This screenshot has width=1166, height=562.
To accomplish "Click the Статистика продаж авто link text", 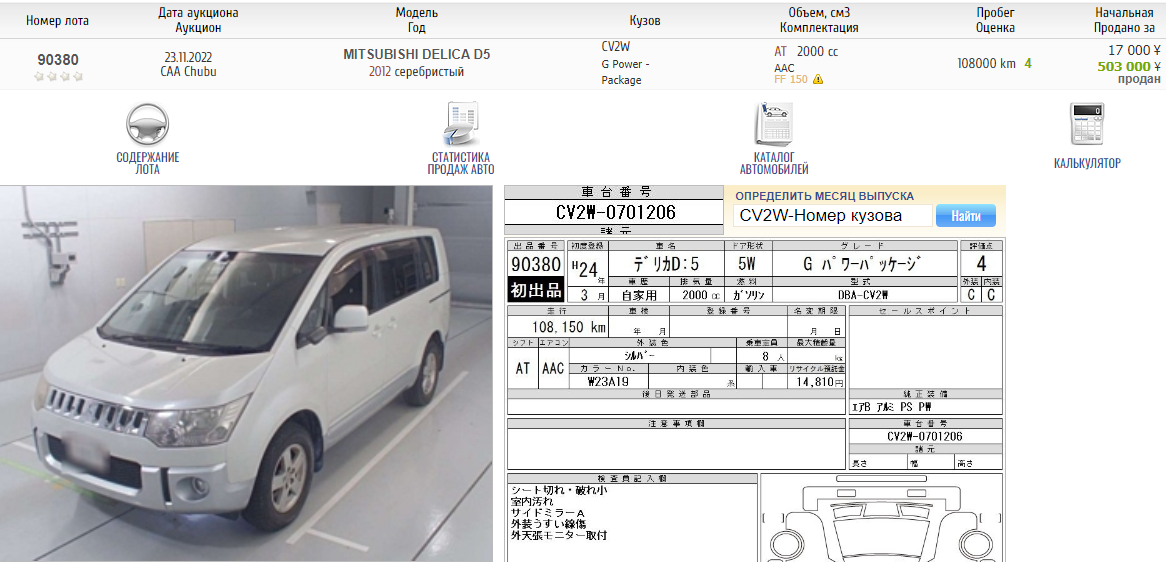I will click(460, 164).
